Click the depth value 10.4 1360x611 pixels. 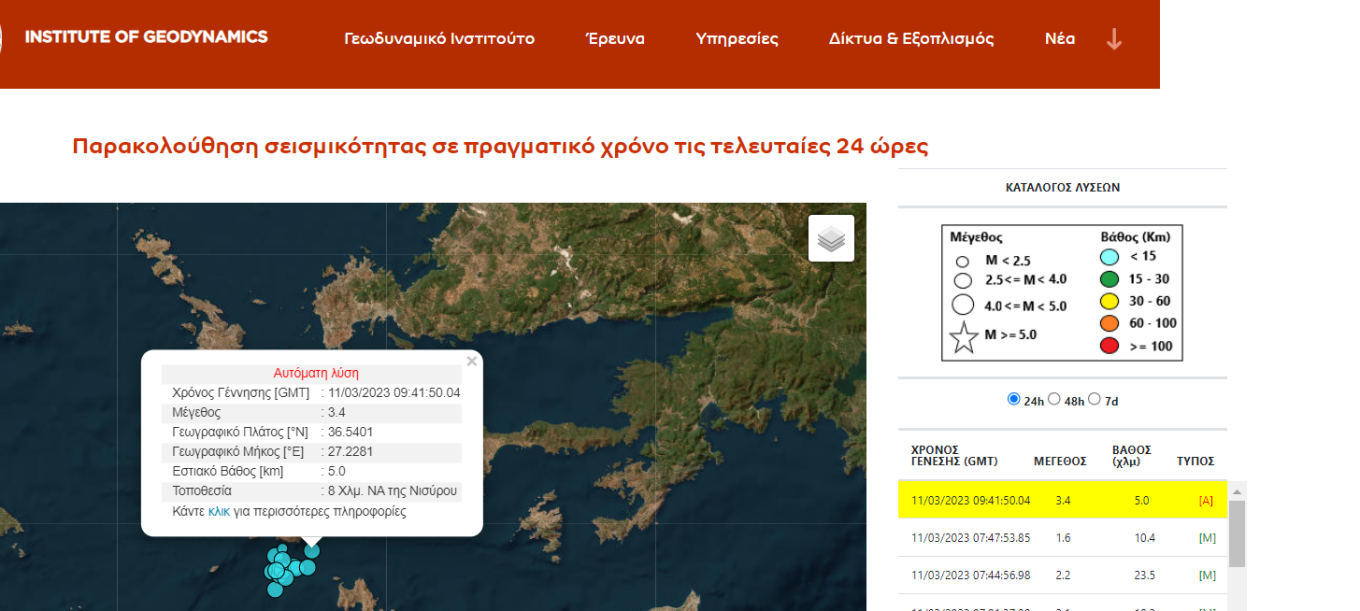(1145, 538)
